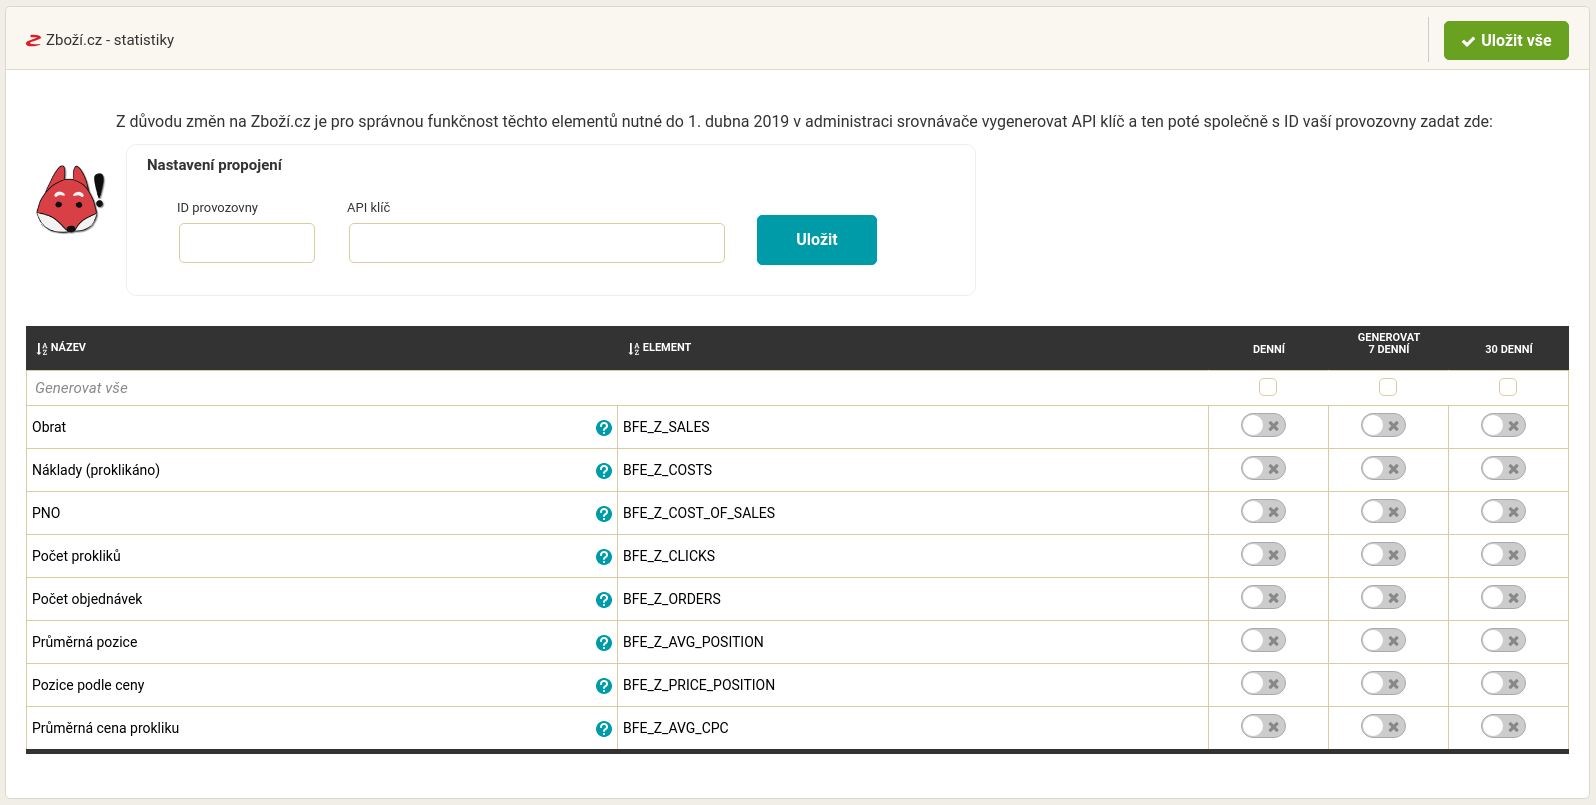Click the teal Uložit button

click(817, 240)
